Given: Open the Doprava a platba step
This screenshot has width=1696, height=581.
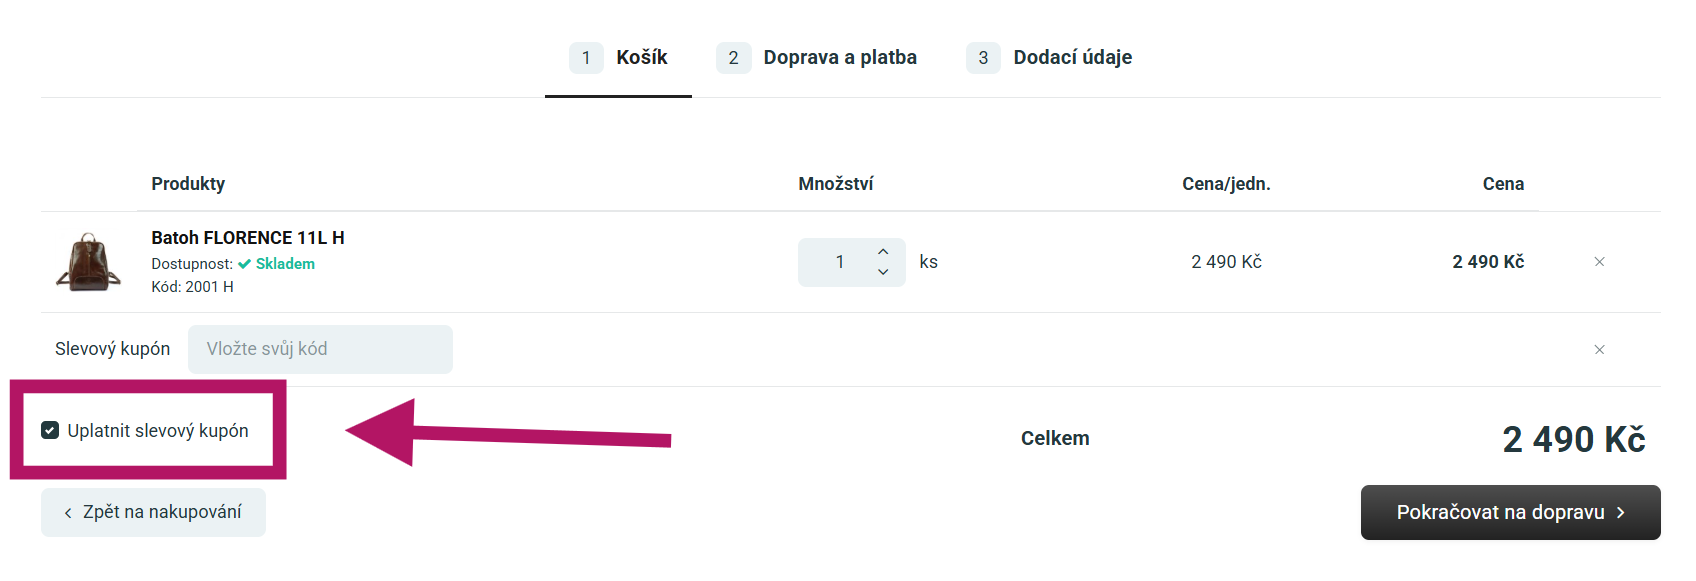Looking at the screenshot, I should 839,58.
